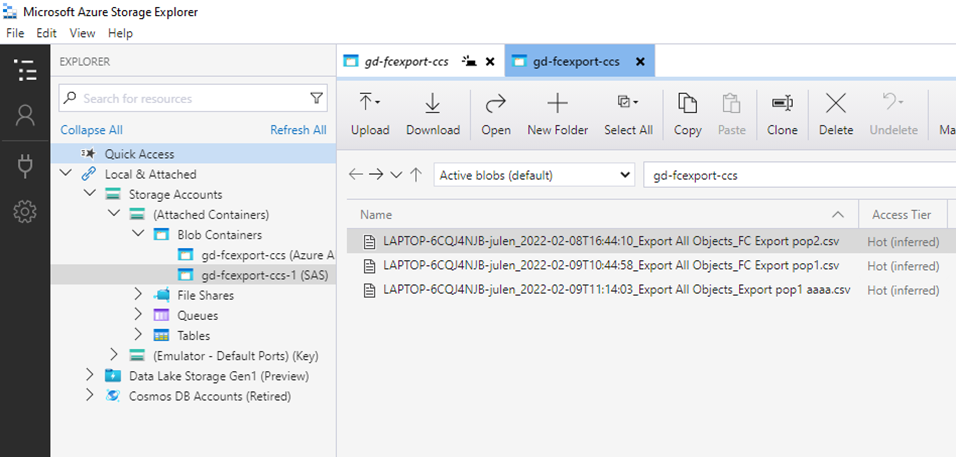Click the Undelete toolbar button
Screen dimensions: 956x457
coord(893,114)
